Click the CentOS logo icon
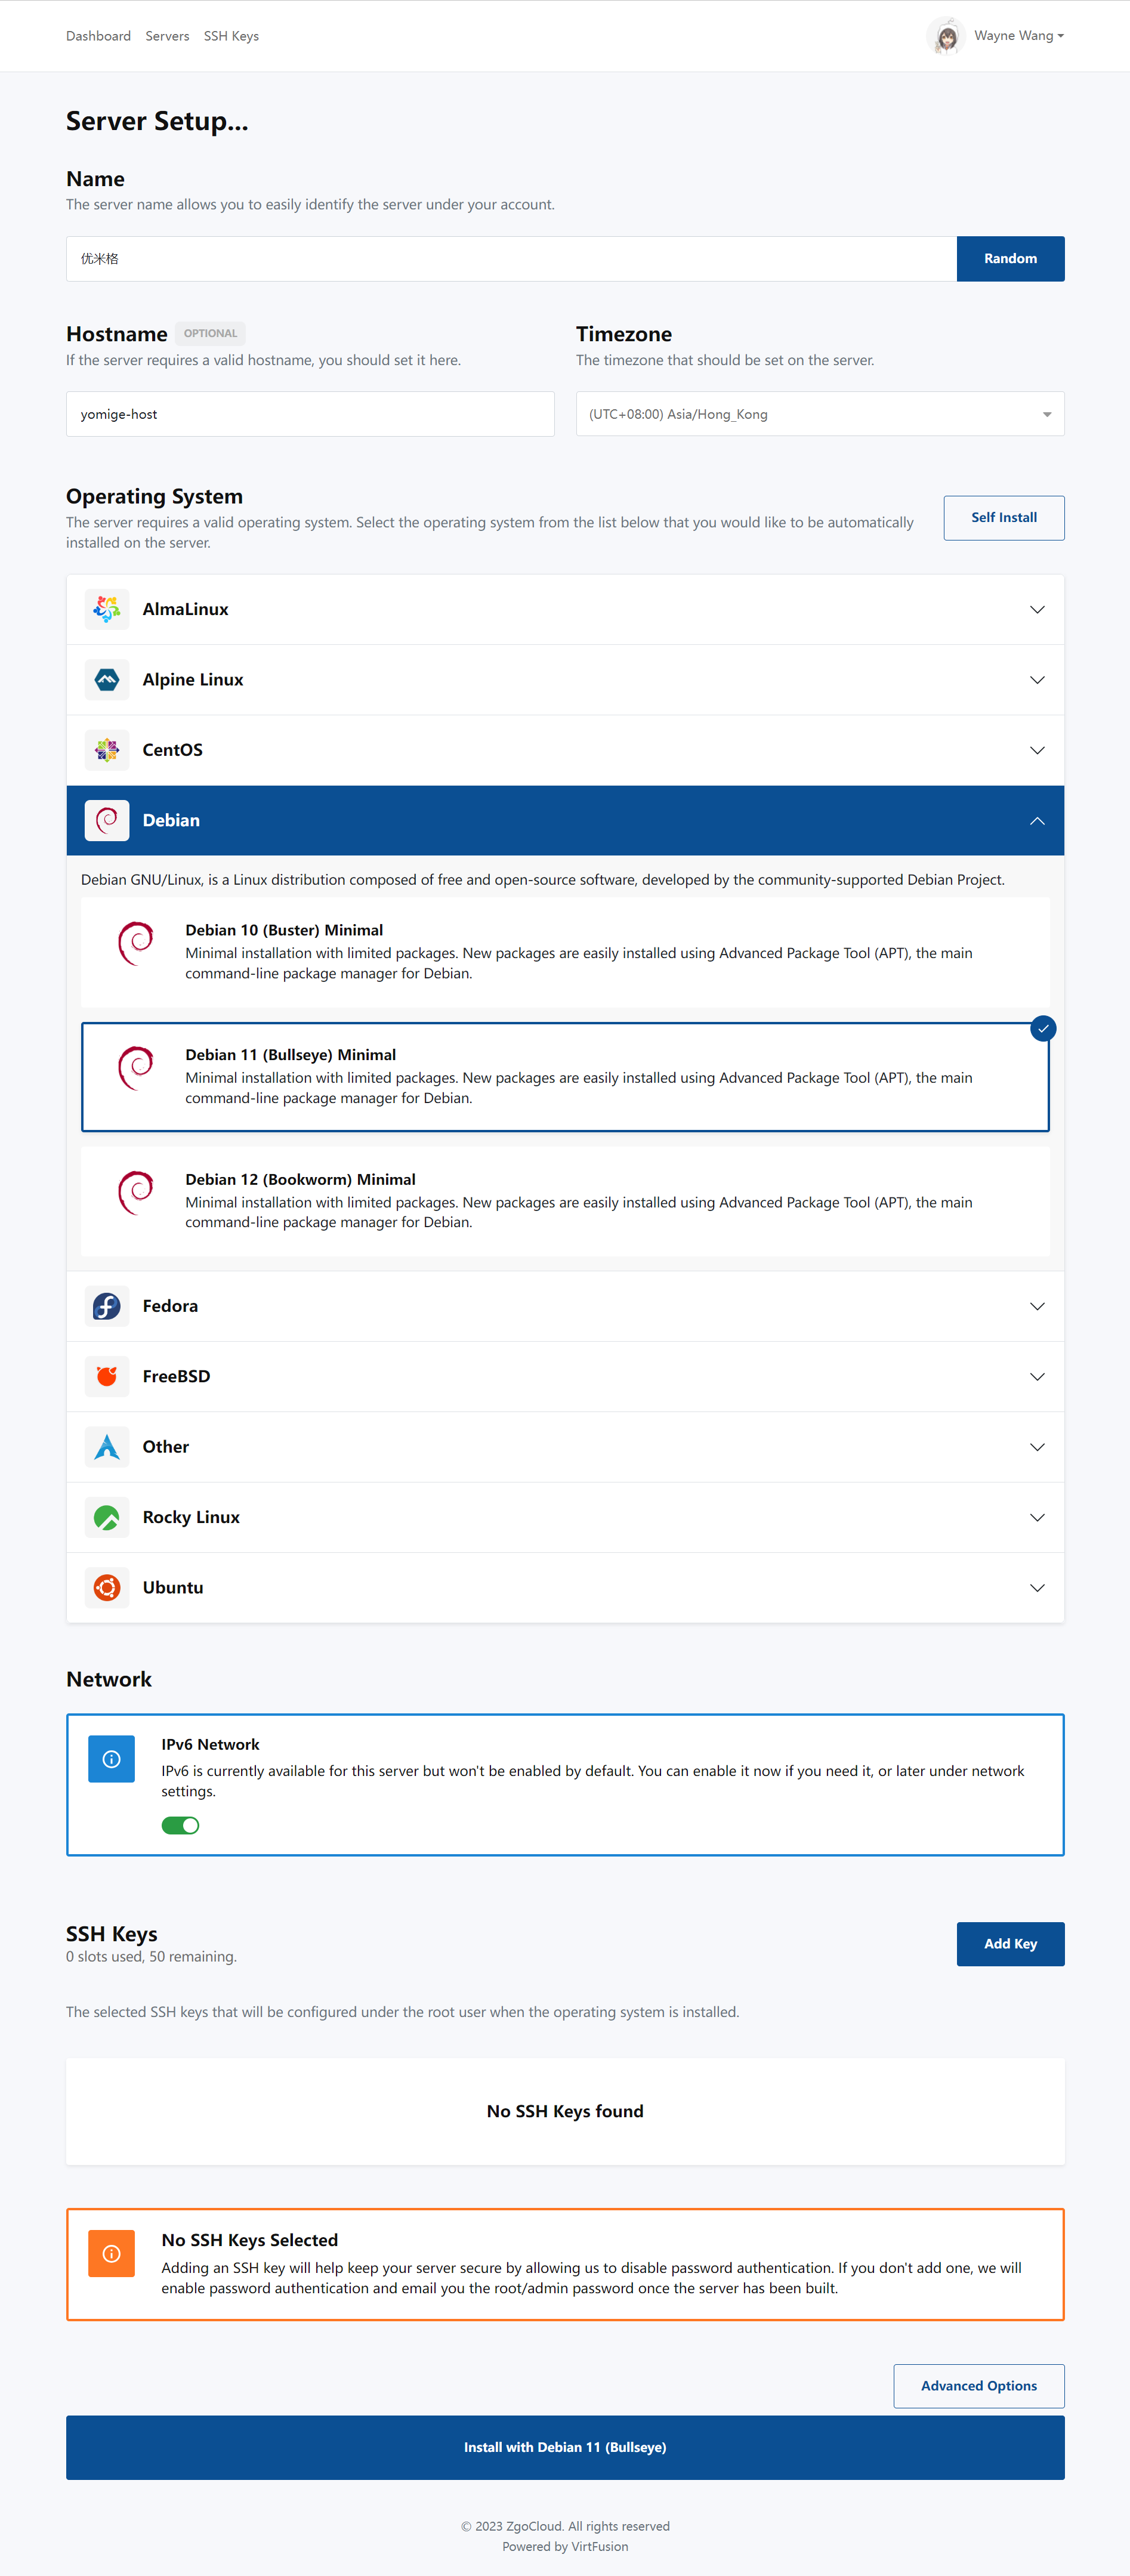The width and height of the screenshot is (1130, 2576). tap(107, 750)
